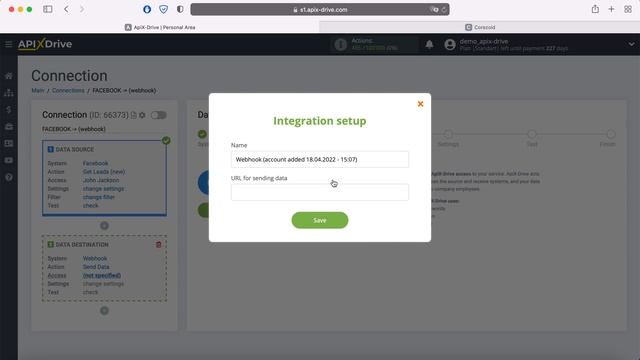640x360 pixels.
Task: Open the help question sidebar icon
Action: coord(9,177)
